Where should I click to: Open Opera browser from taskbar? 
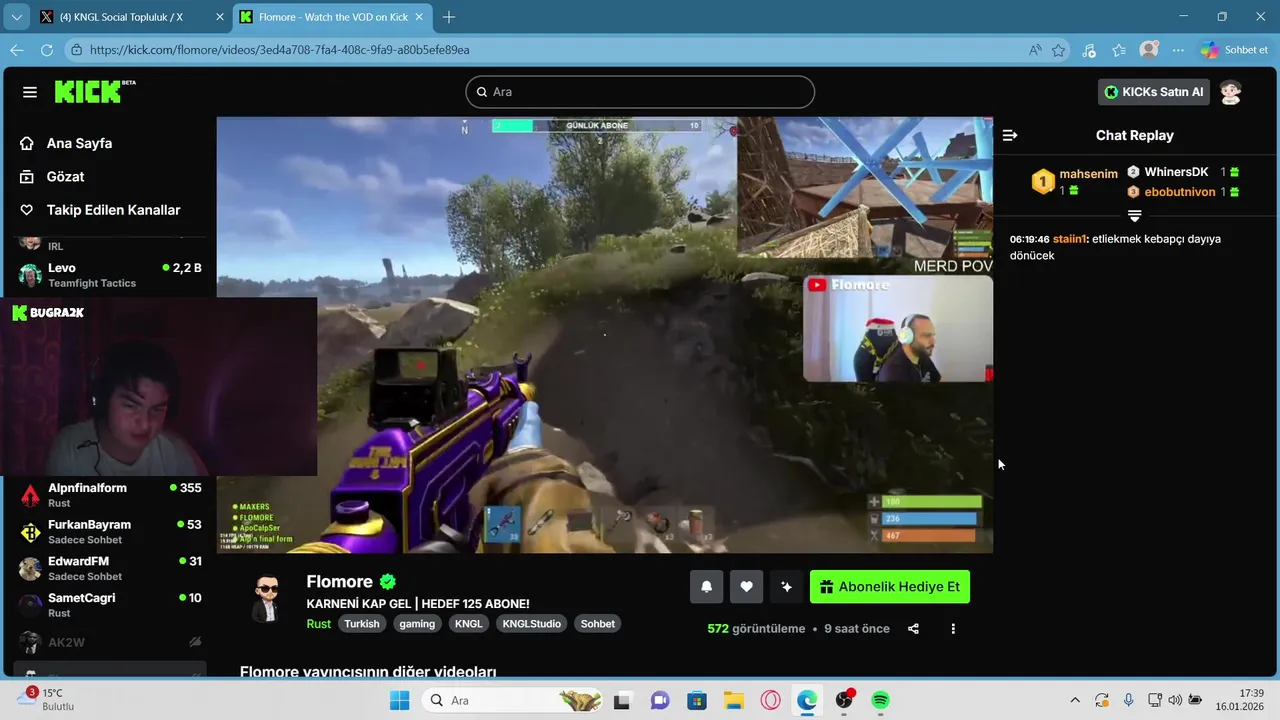(x=770, y=700)
